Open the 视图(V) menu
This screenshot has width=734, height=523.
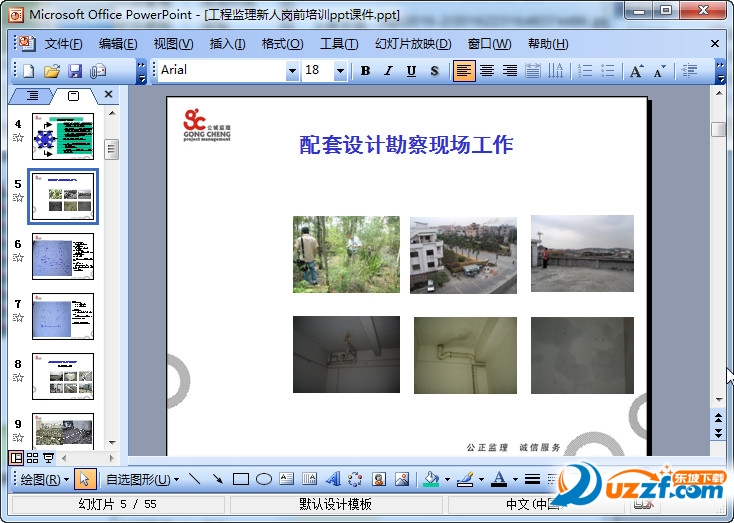point(173,44)
